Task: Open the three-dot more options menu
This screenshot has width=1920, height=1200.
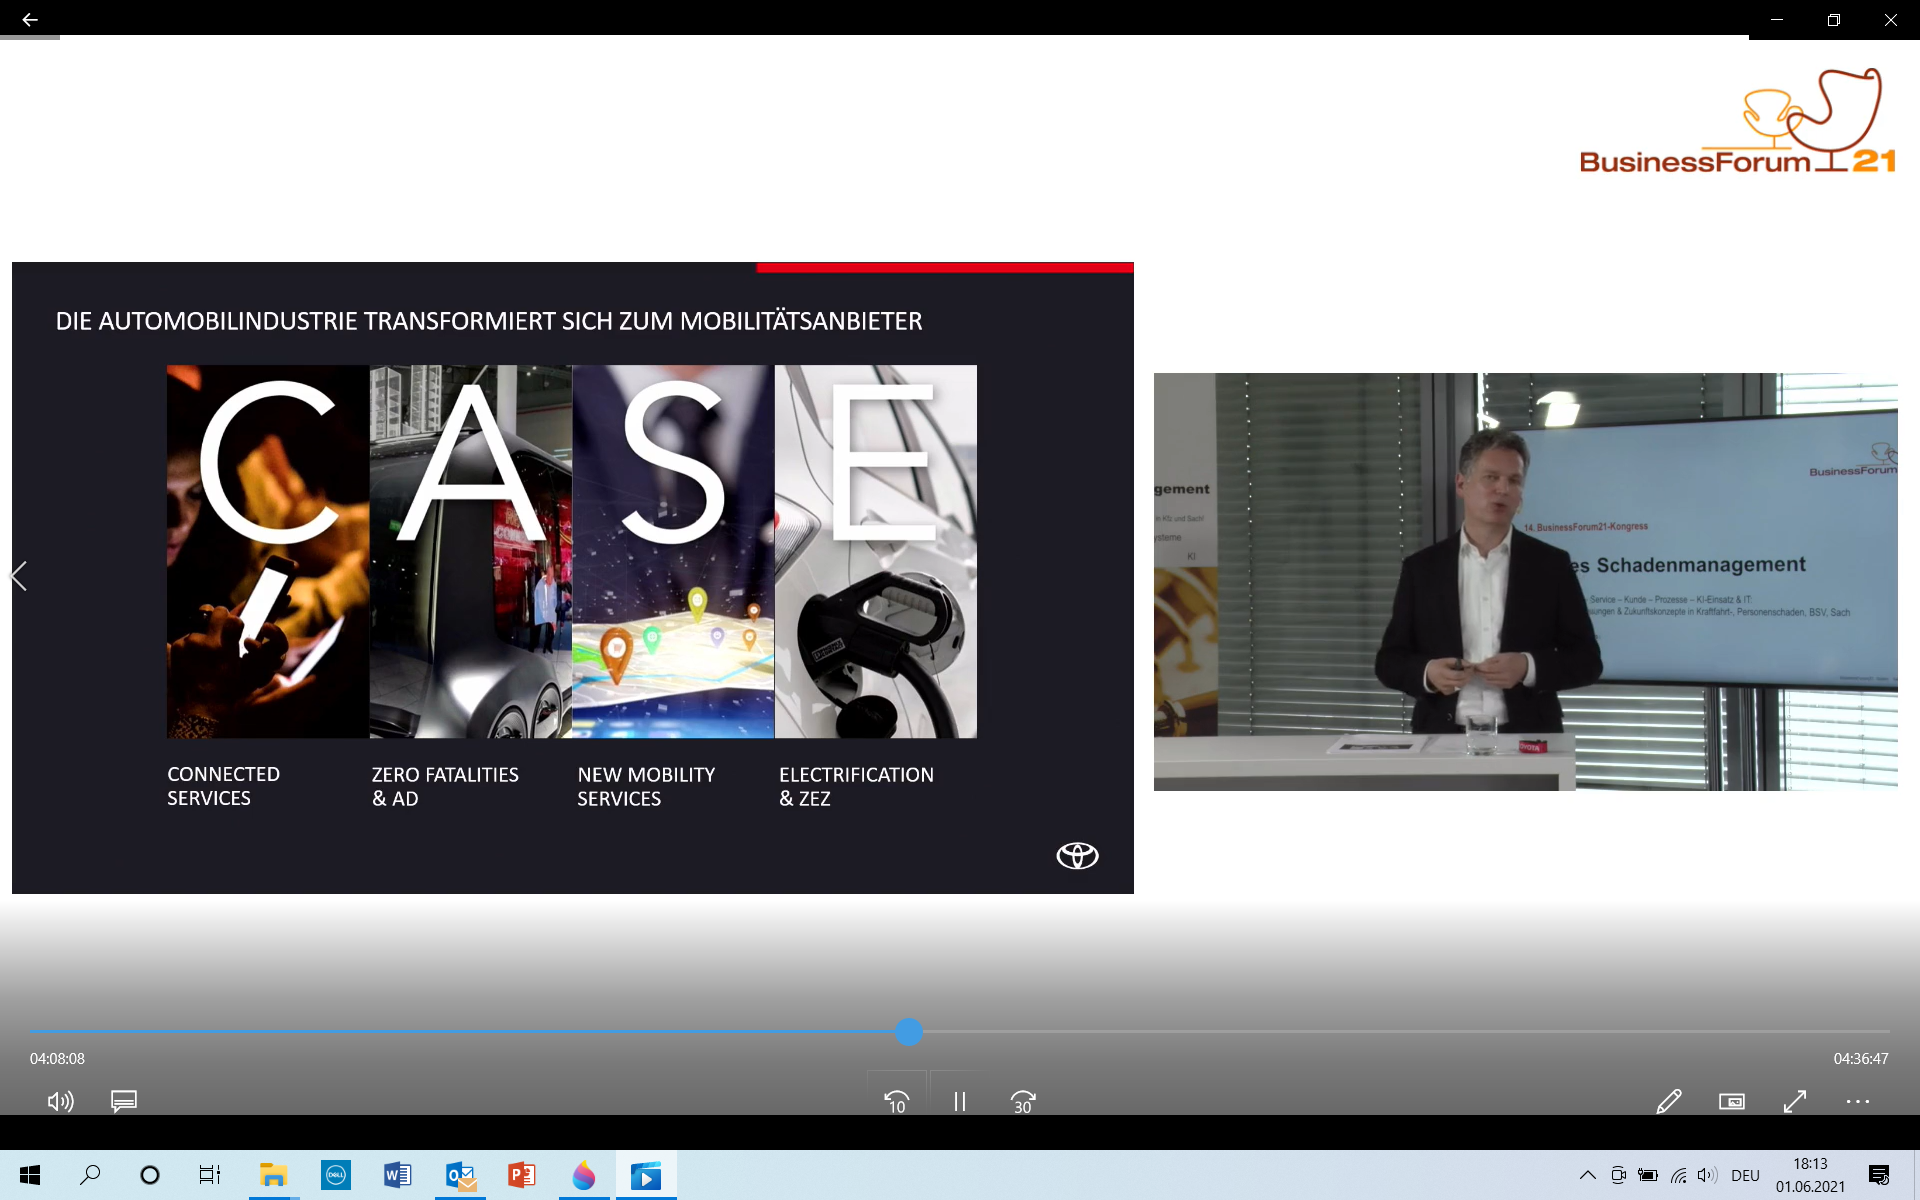Action: click(x=1857, y=1101)
